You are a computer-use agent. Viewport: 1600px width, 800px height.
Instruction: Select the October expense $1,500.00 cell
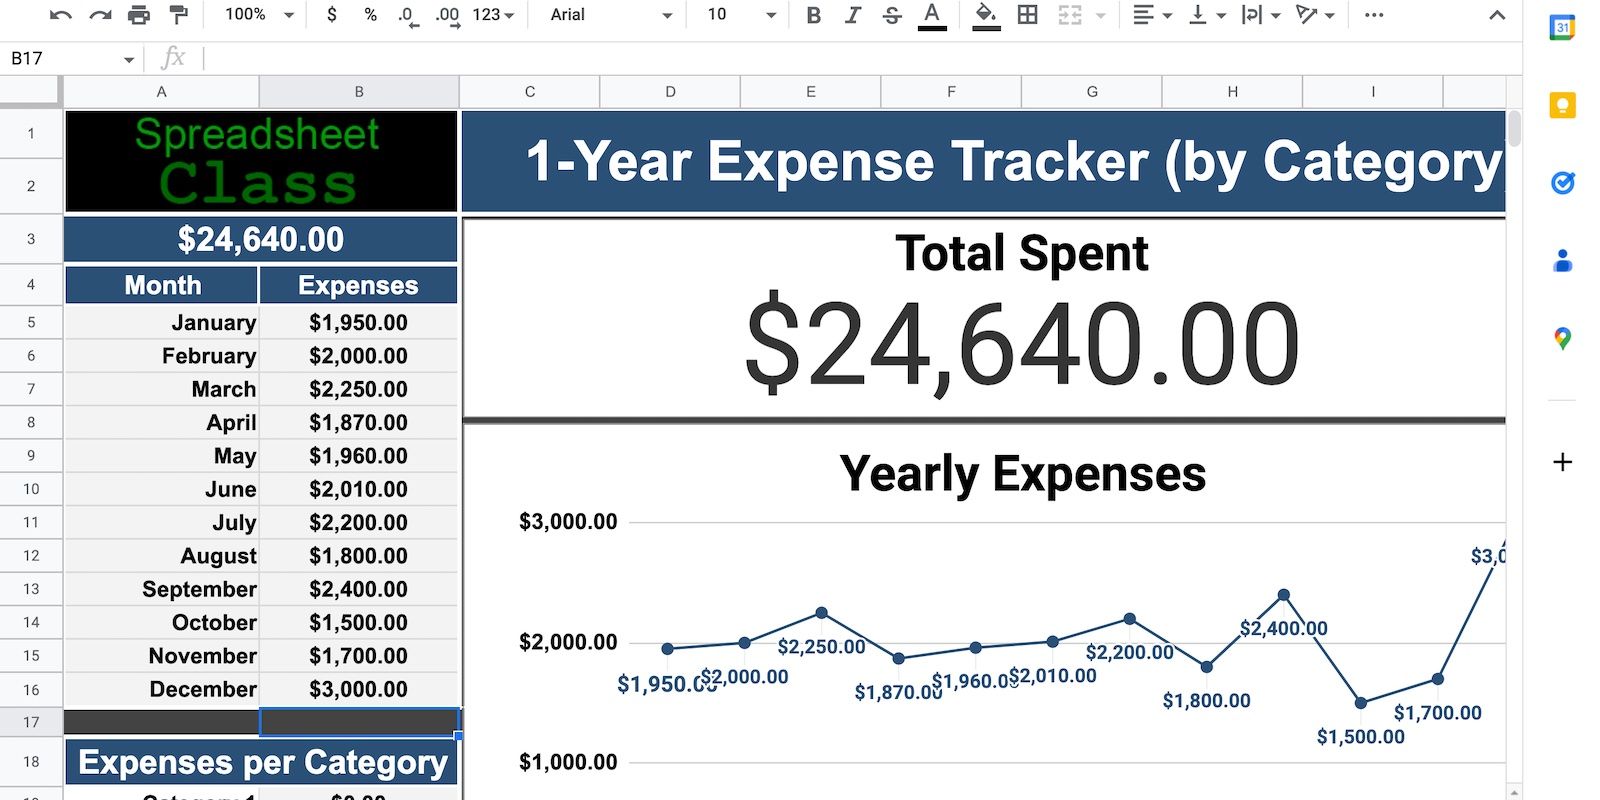point(358,622)
